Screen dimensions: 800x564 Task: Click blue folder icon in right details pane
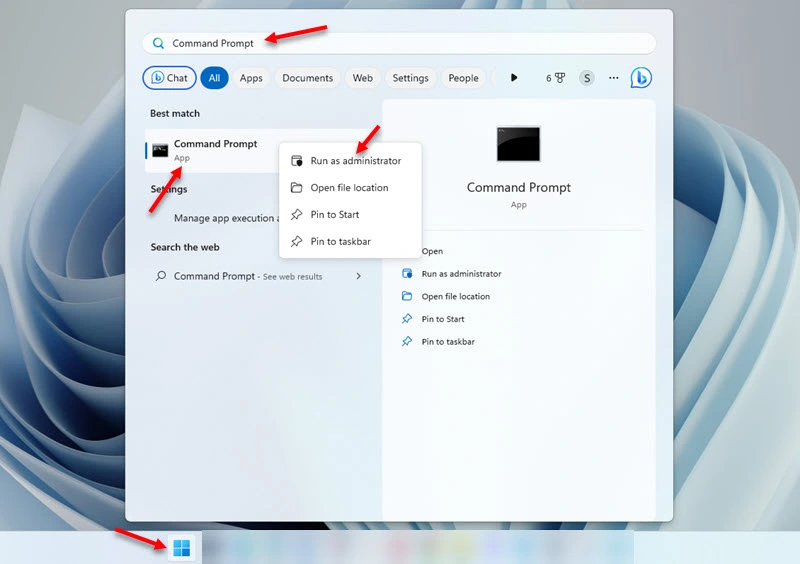click(x=407, y=296)
